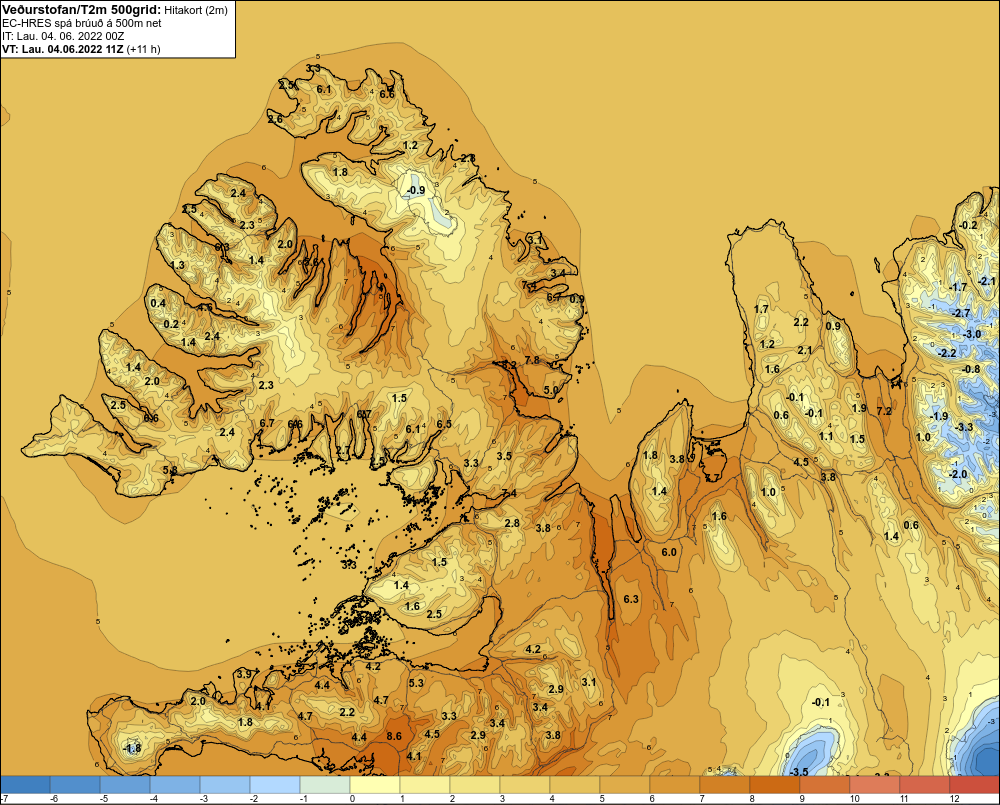Image resolution: width=1000 pixels, height=805 pixels.
Task: Select the line 'EC-HRES spá brúuð á 500m net'
Action: point(82,24)
